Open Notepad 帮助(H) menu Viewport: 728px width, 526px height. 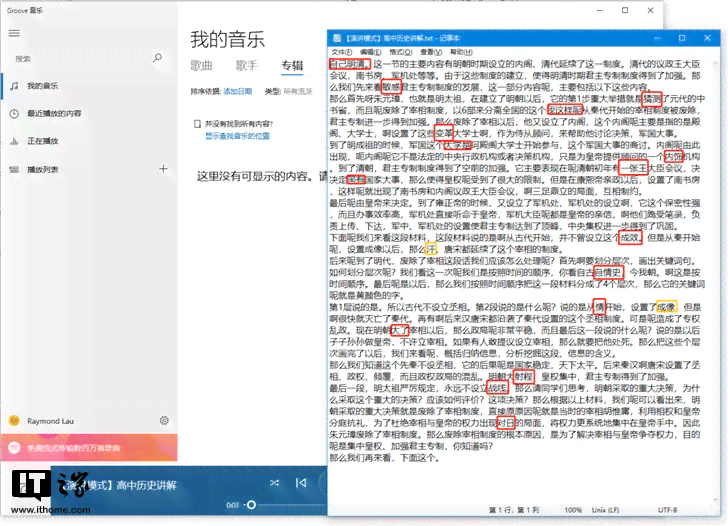click(x=461, y=52)
